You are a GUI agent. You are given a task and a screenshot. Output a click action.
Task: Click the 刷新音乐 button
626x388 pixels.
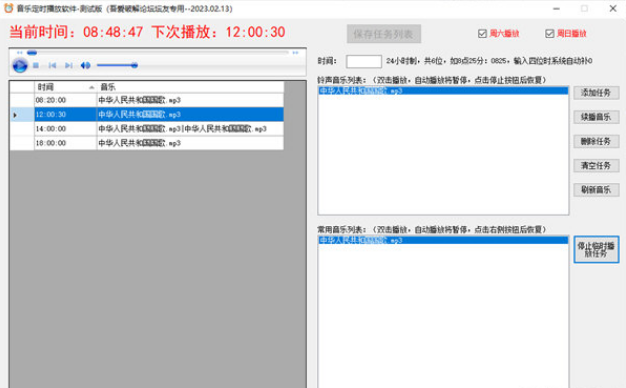pos(596,190)
